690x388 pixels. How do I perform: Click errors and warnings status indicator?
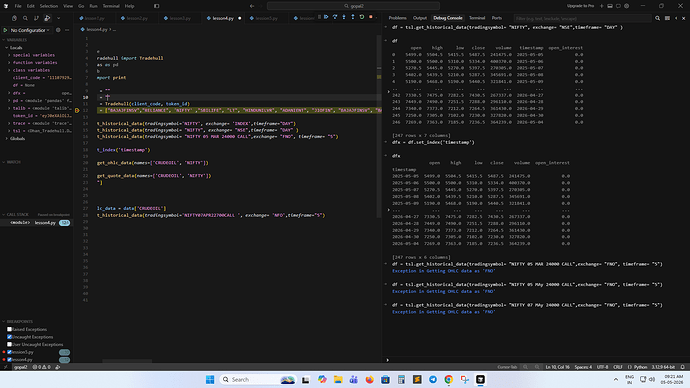pos(41,367)
